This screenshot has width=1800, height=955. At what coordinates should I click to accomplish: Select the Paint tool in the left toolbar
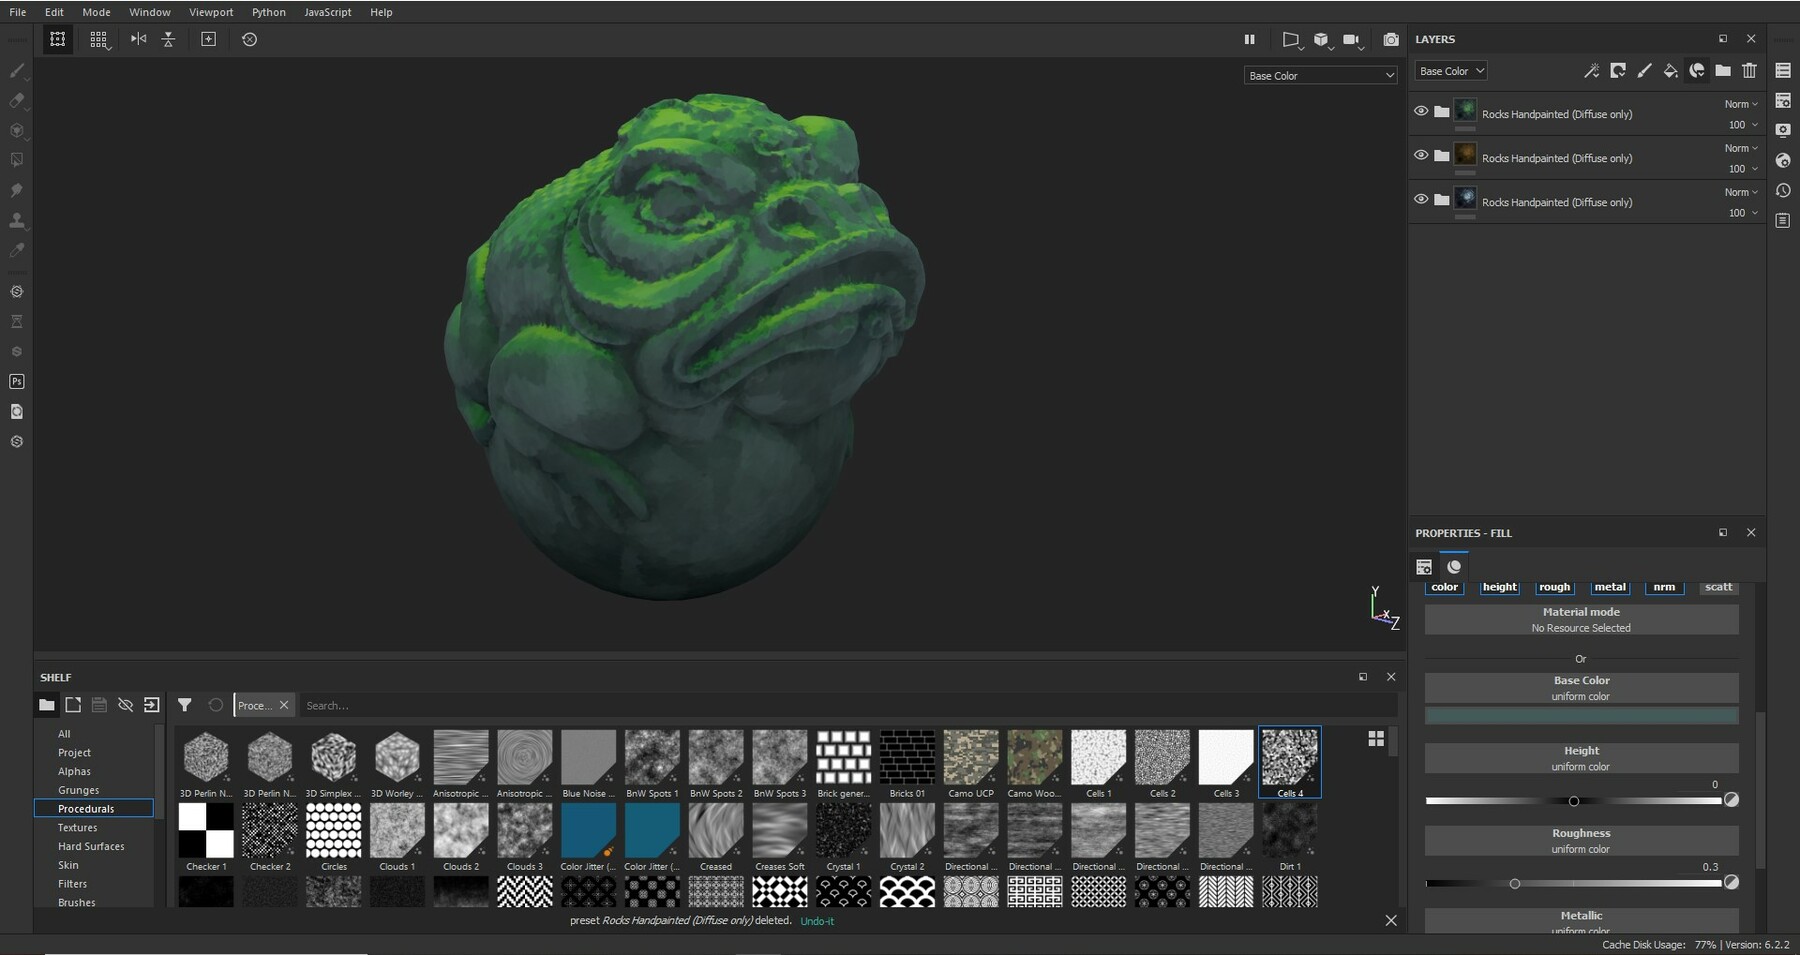click(16, 70)
